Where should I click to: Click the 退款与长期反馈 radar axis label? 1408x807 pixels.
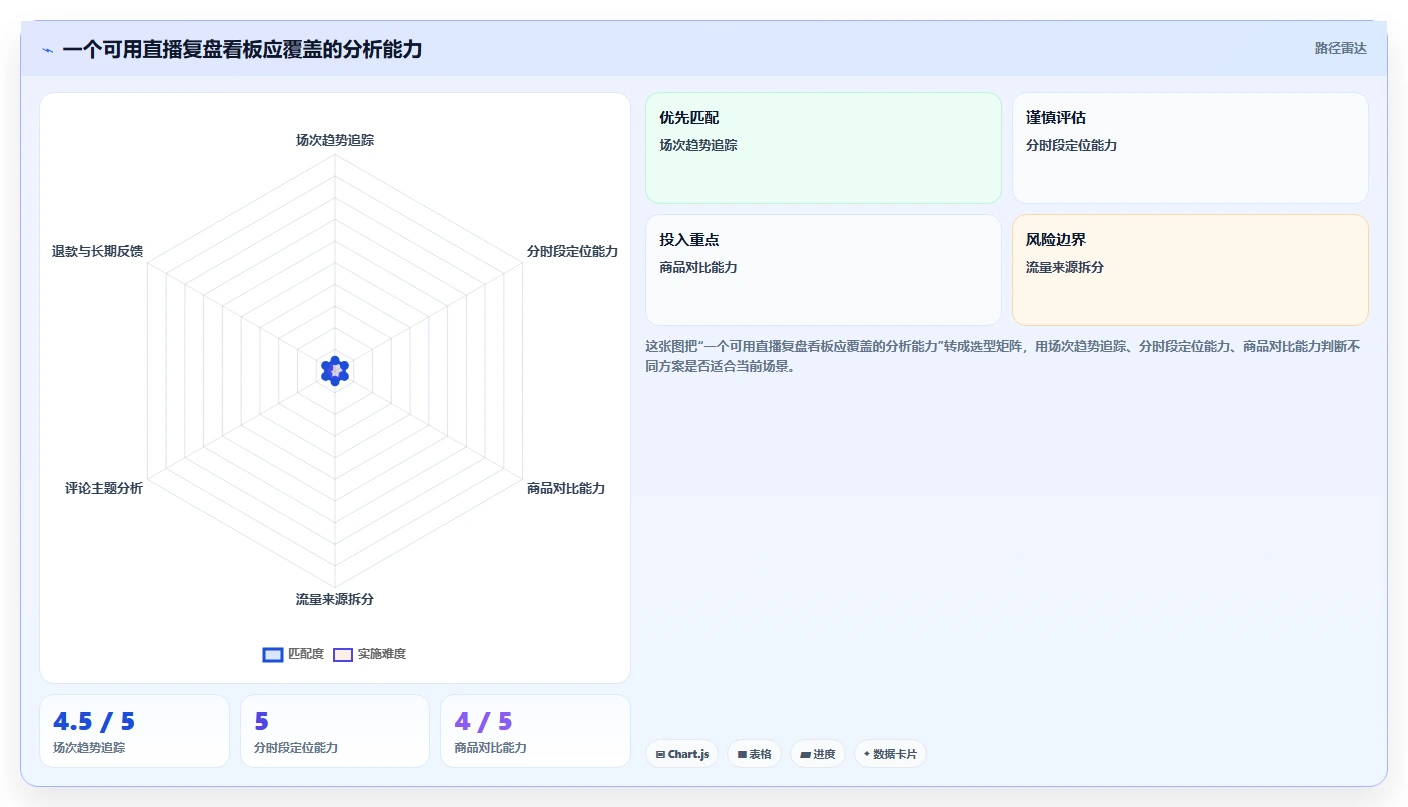tap(97, 251)
